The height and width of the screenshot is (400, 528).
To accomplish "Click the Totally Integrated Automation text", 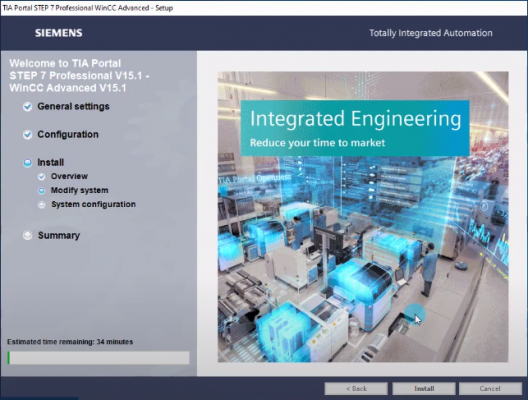I will [x=431, y=33].
